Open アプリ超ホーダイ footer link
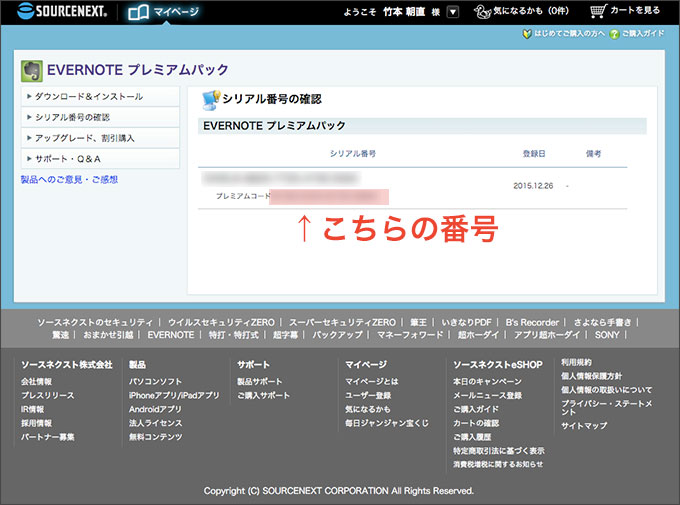680x505 pixels. (x=547, y=335)
